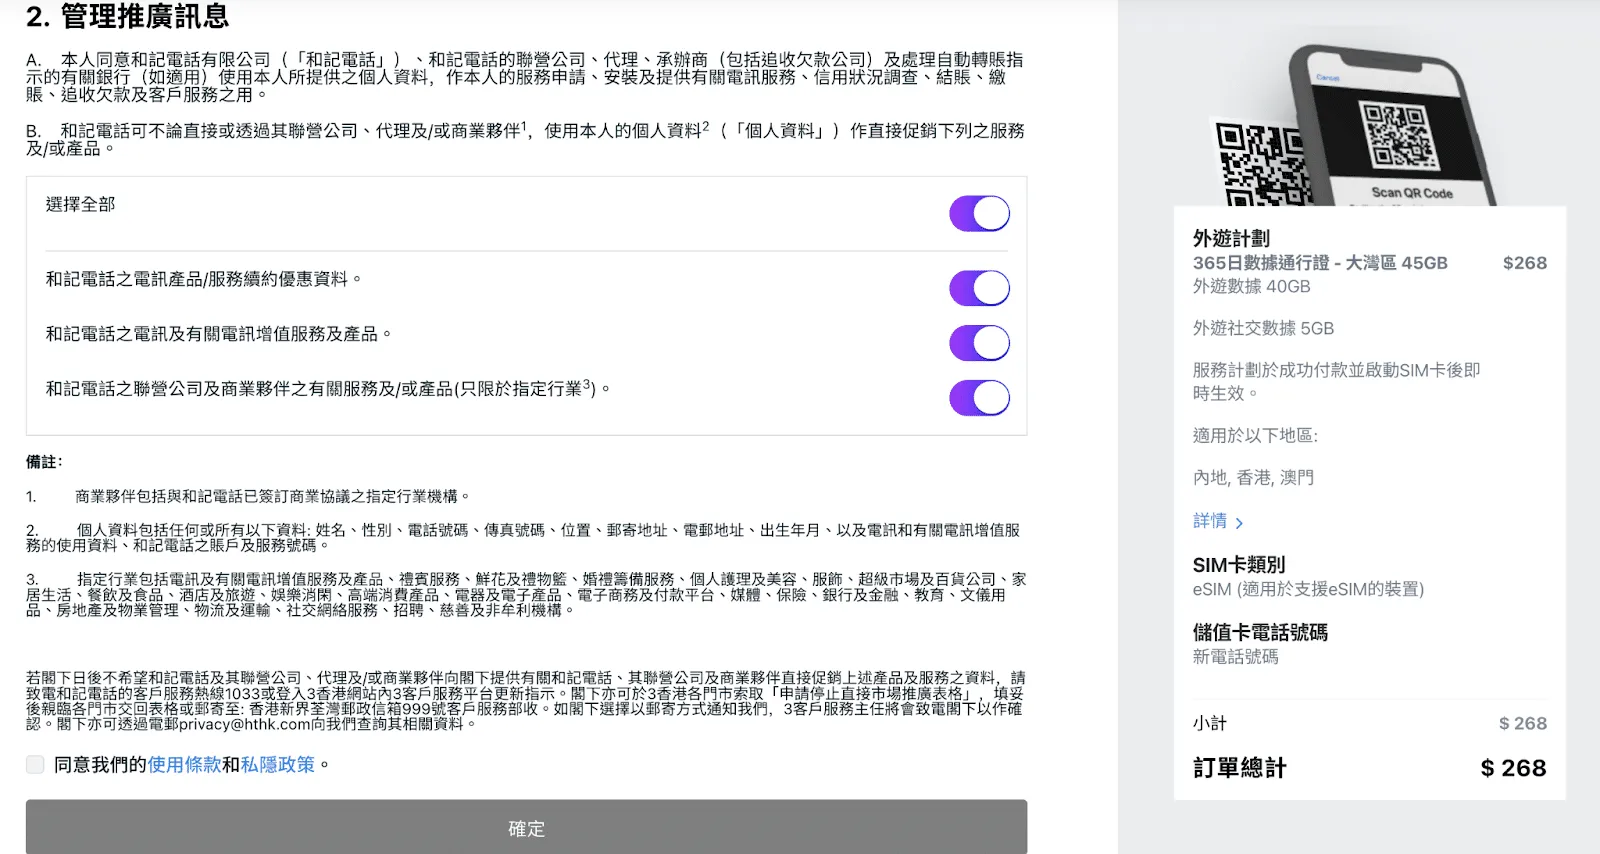Screen dimensions: 1600x854
Task: Toggle the 聯營公司及商業夥伴 services switch
Action: [979, 398]
